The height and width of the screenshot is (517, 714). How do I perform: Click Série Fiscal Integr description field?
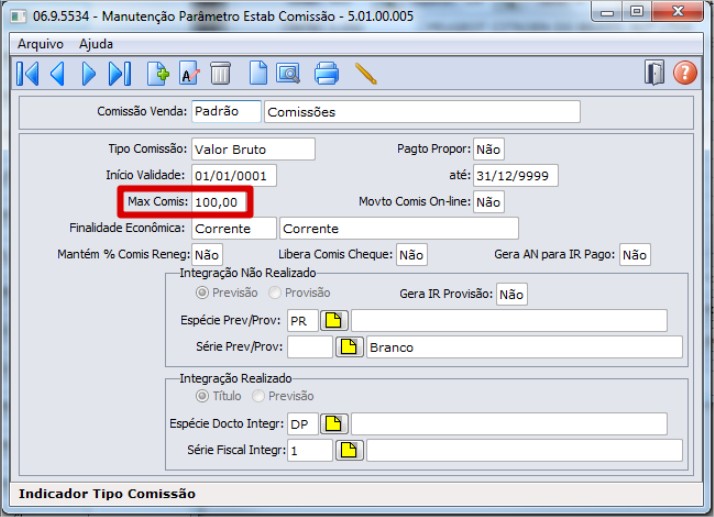(x=525, y=450)
